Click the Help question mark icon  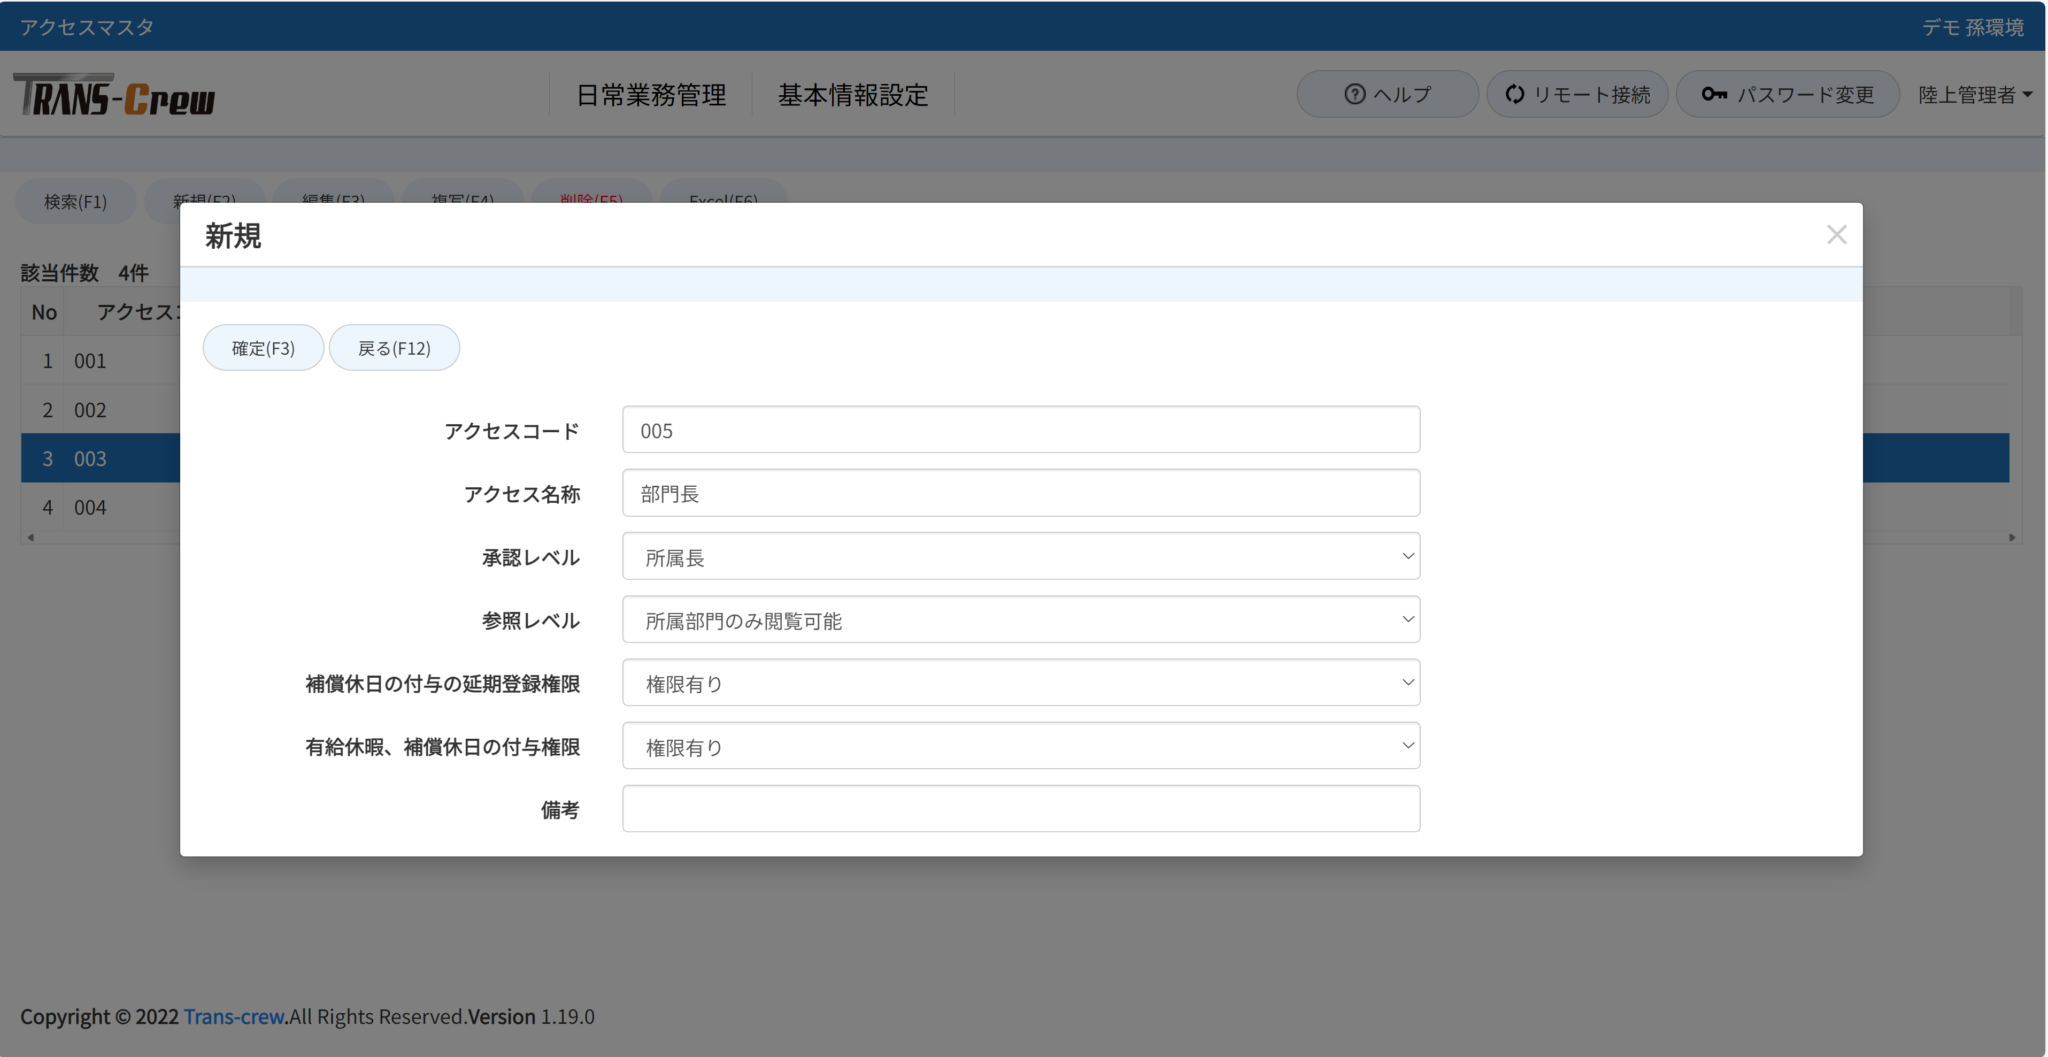(x=1354, y=94)
